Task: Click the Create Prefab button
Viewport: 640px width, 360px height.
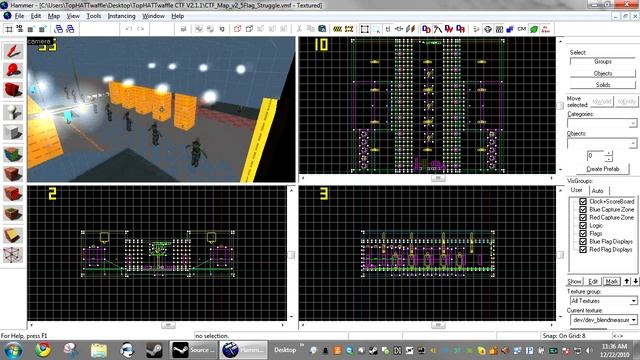Action: [x=602, y=169]
